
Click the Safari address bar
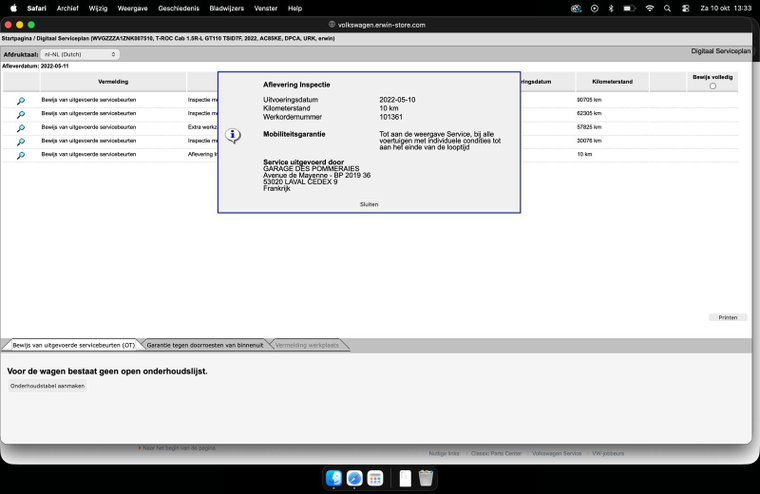[x=377, y=25]
